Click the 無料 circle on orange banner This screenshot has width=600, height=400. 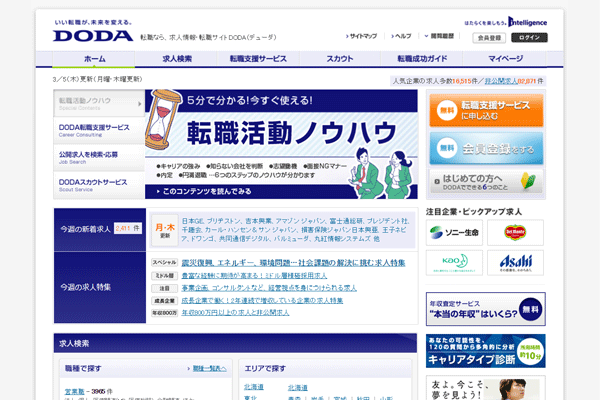[x=447, y=110]
